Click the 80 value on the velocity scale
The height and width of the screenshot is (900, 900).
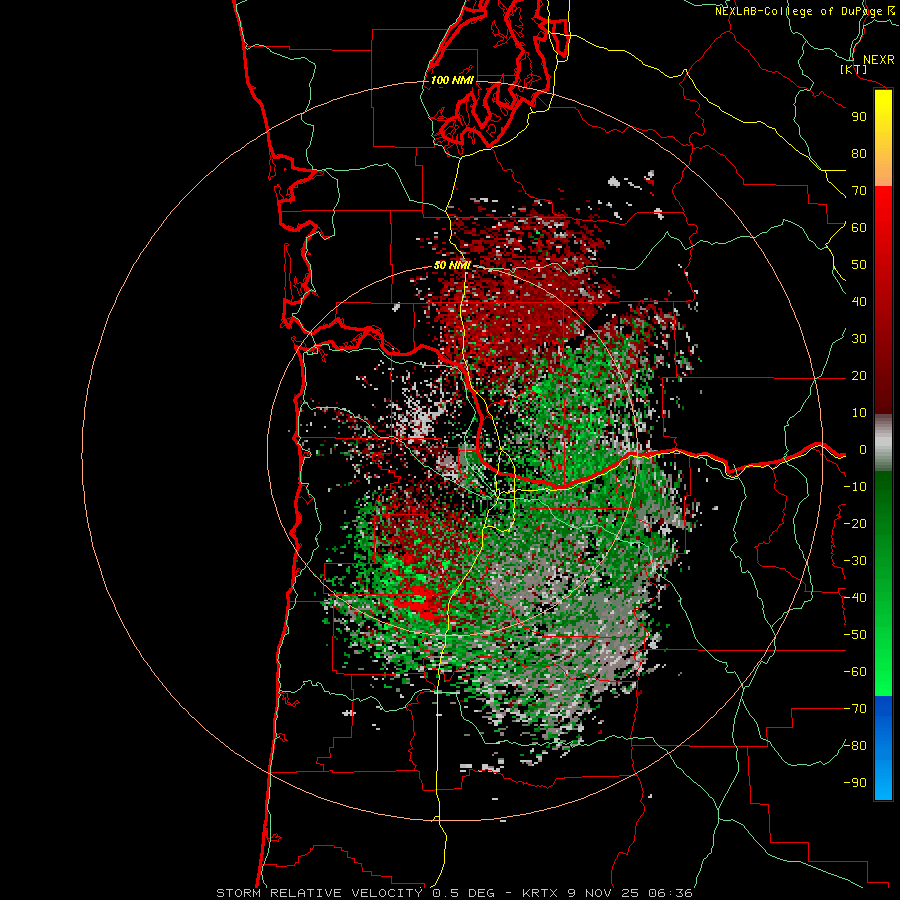click(859, 154)
